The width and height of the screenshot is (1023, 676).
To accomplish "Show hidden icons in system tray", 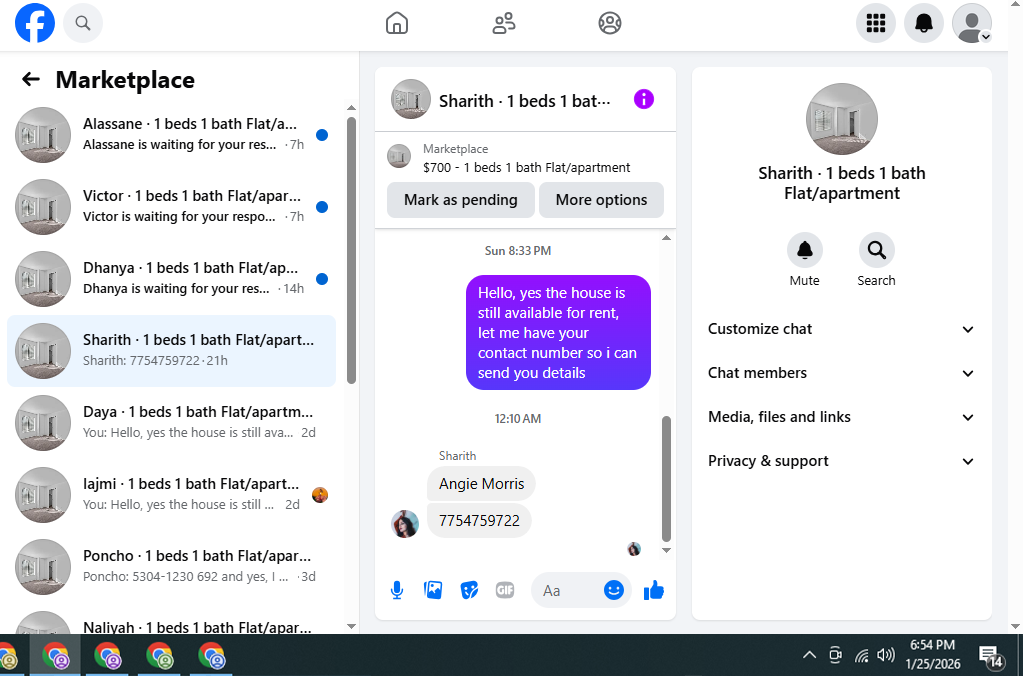I will pyautogui.click(x=809, y=654).
